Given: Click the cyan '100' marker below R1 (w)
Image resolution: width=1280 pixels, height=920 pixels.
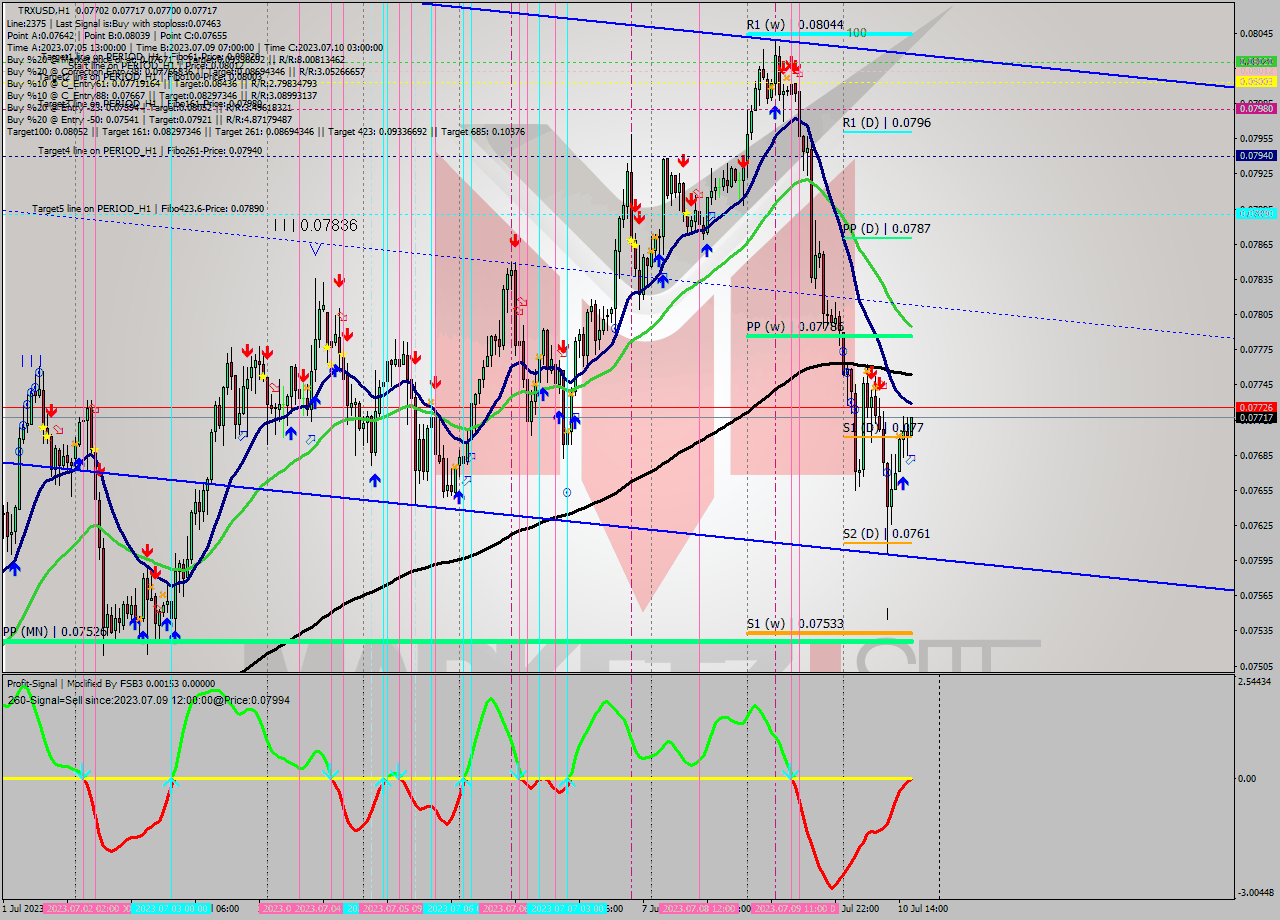Looking at the screenshot, I should [855, 34].
